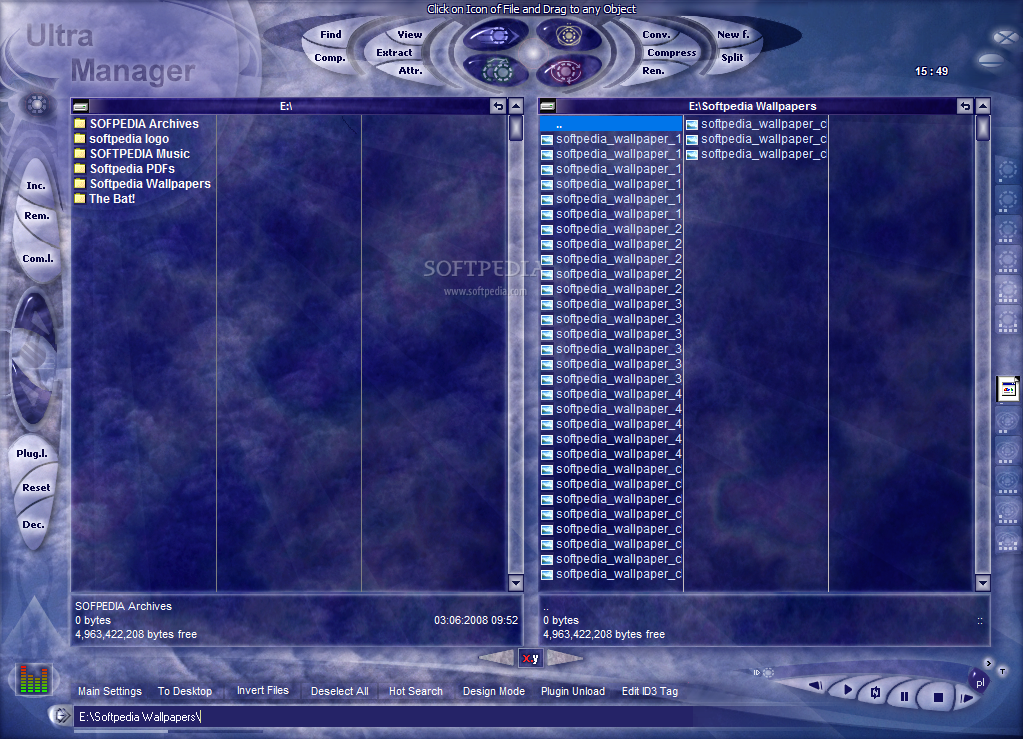Viewport: 1023px width, 739px height.
Task: Click the go icon beside the path field
Action: (61, 716)
